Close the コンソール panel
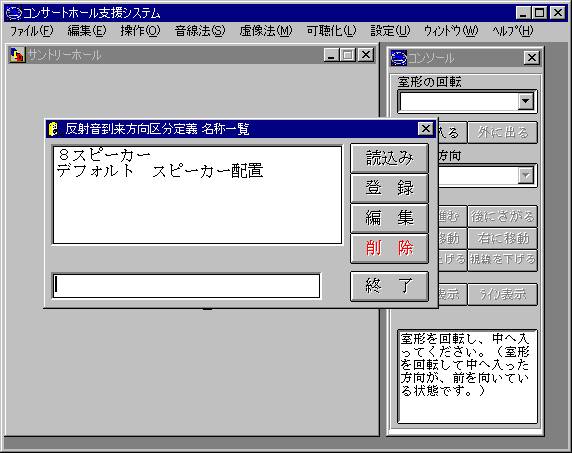The width and height of the screenshot is (572, 453). (x=532, y=58)
